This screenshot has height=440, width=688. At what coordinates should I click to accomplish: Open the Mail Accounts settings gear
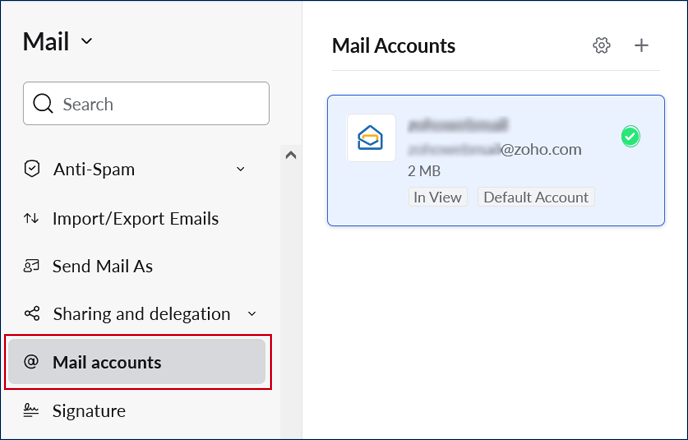click(x=601, y=45)
